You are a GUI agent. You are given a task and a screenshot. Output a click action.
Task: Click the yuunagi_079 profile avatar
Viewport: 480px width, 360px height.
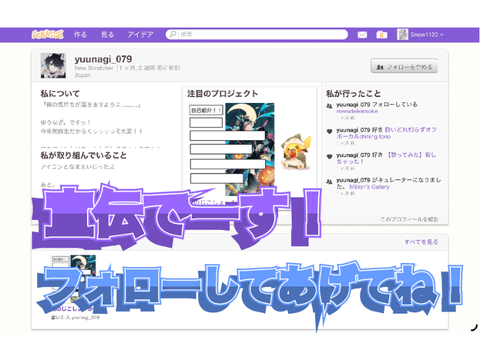[53, 65]
